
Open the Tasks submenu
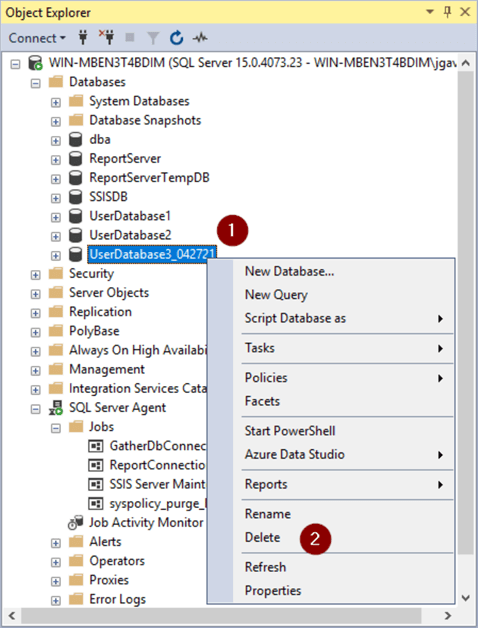[x=344, y=348]
